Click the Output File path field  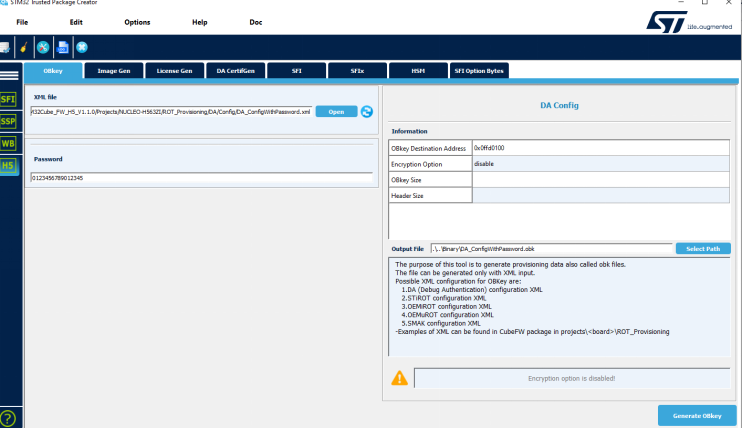coord(551,249)
